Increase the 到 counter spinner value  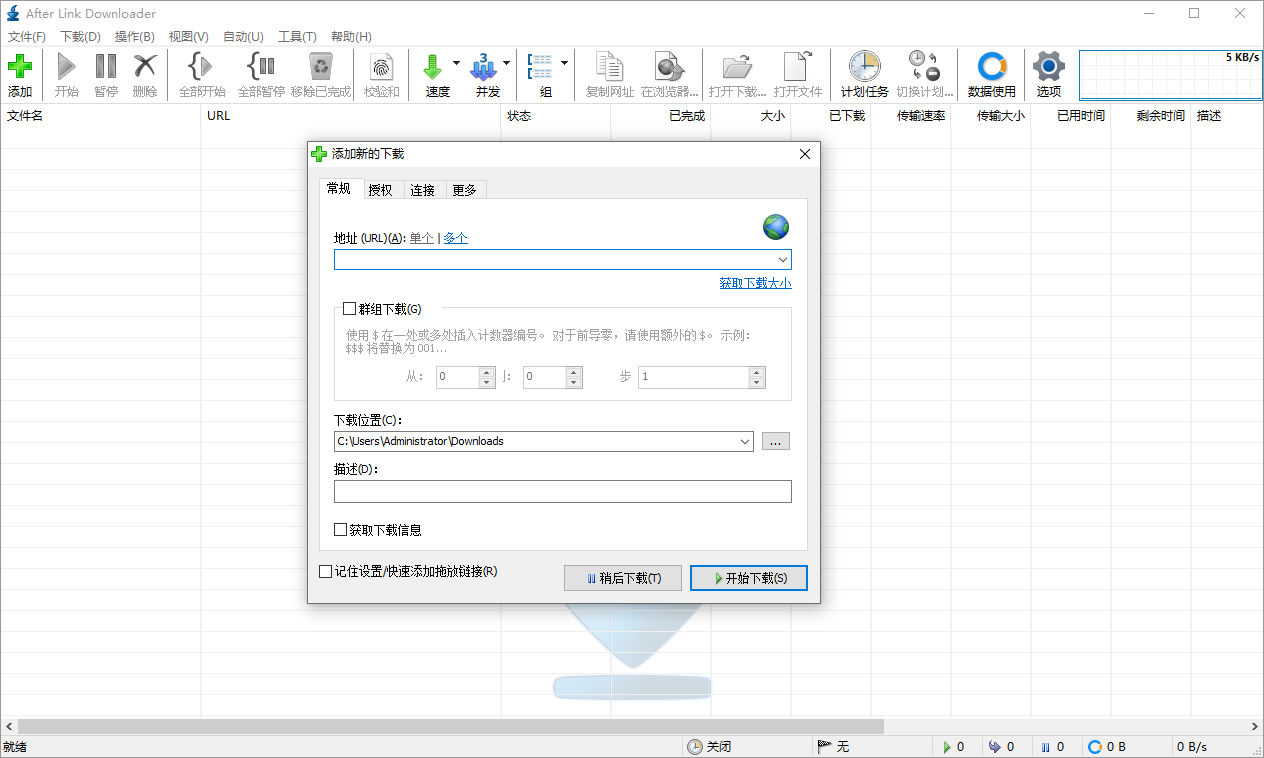pyautogui.click(x=574, y=372)
